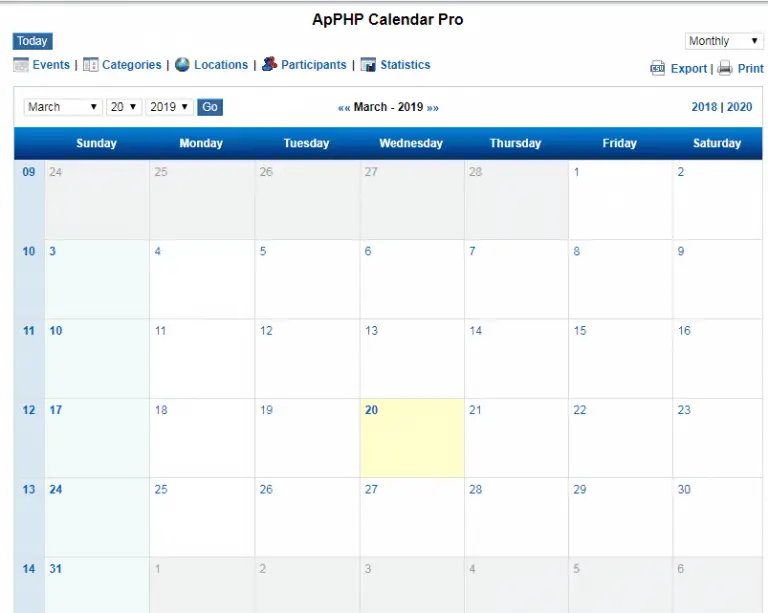Select week number 11

(29, 330)
